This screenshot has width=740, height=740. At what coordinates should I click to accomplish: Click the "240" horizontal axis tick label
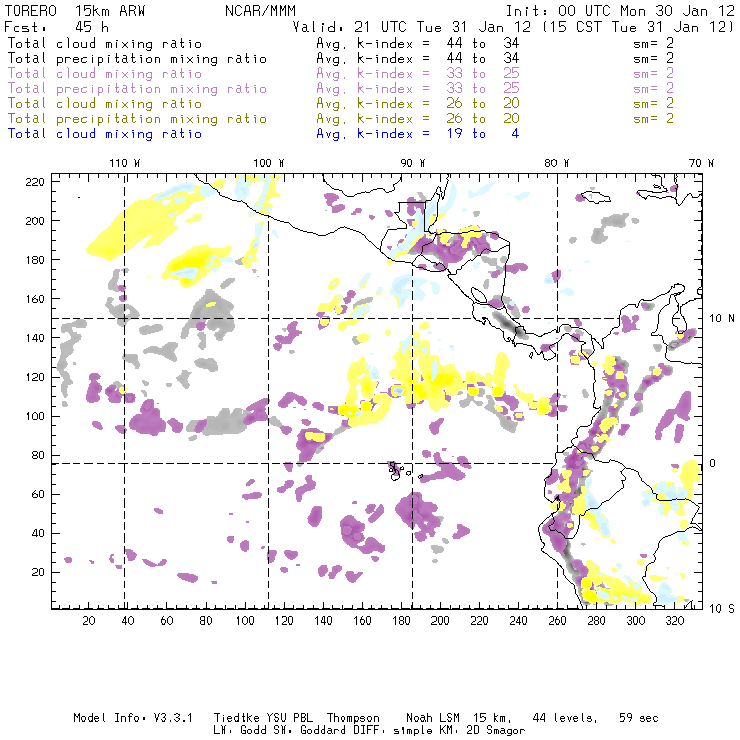518,621
